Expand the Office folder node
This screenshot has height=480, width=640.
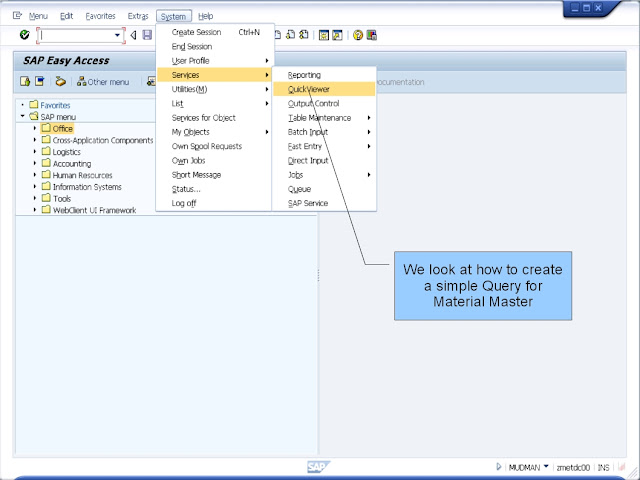35,128
